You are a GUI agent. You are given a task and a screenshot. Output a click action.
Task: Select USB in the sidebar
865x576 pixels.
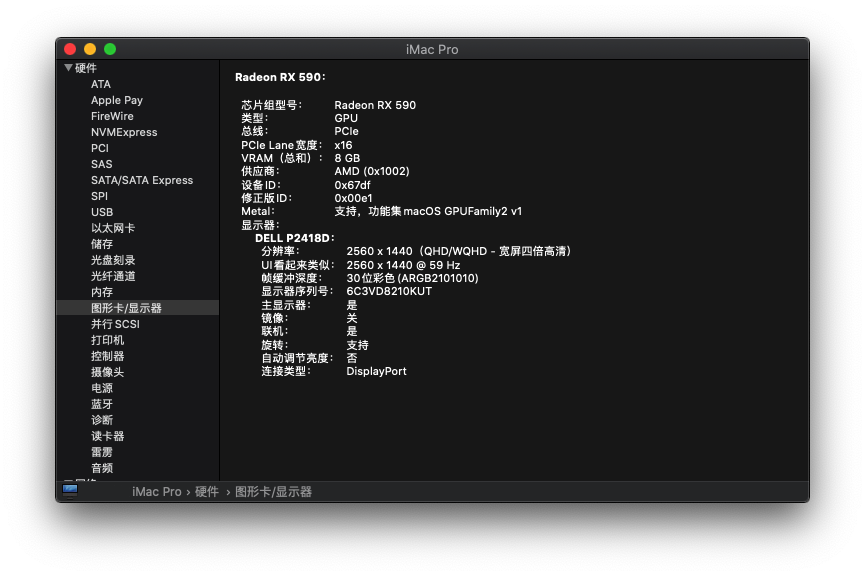pyautogui.click(x=102, y=212)
